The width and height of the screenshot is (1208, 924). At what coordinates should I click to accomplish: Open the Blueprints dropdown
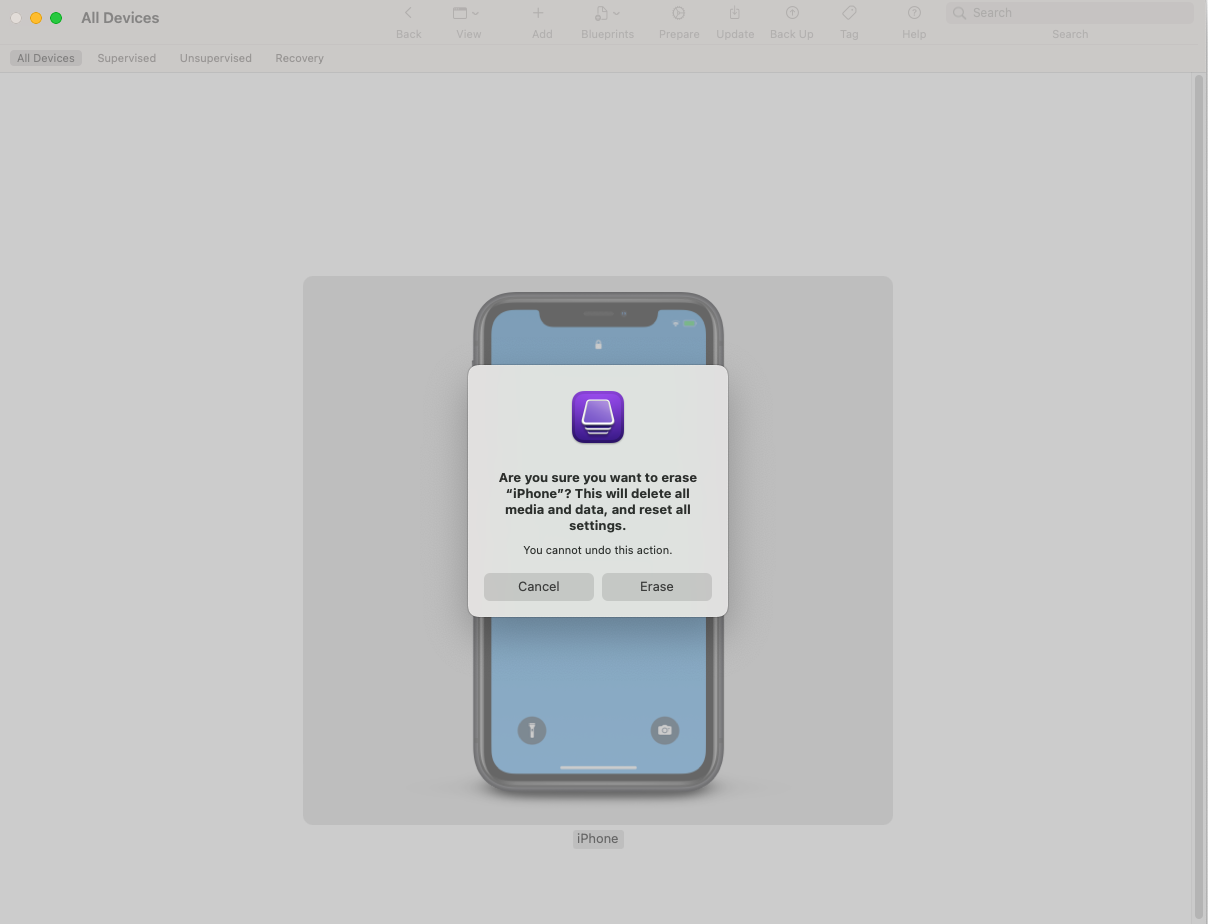pyautogui.click(x=607, y=14)
